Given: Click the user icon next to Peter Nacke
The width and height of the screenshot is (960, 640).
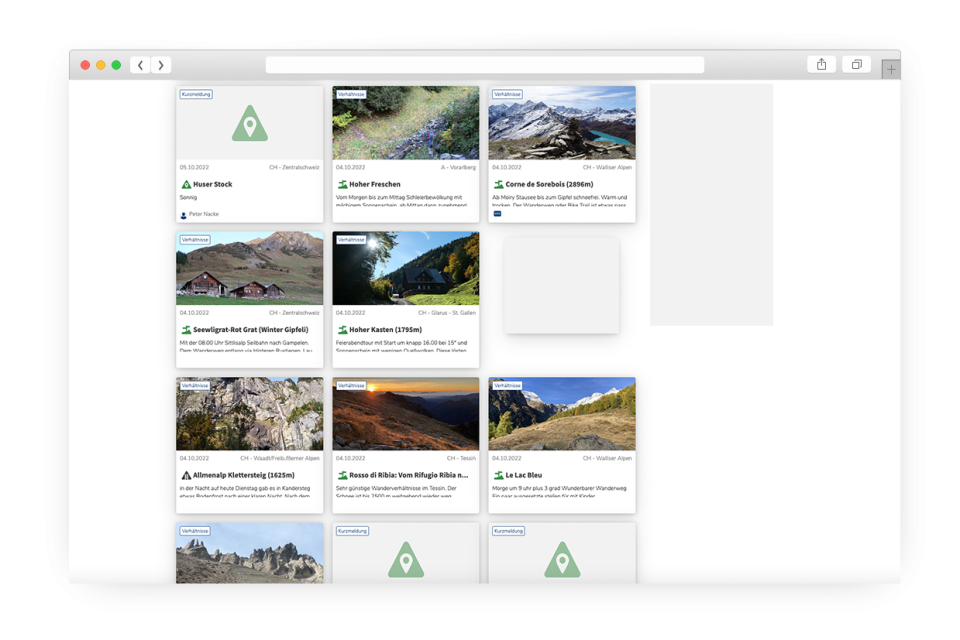Looking at the screenshot, I should [x=183, y=215].
